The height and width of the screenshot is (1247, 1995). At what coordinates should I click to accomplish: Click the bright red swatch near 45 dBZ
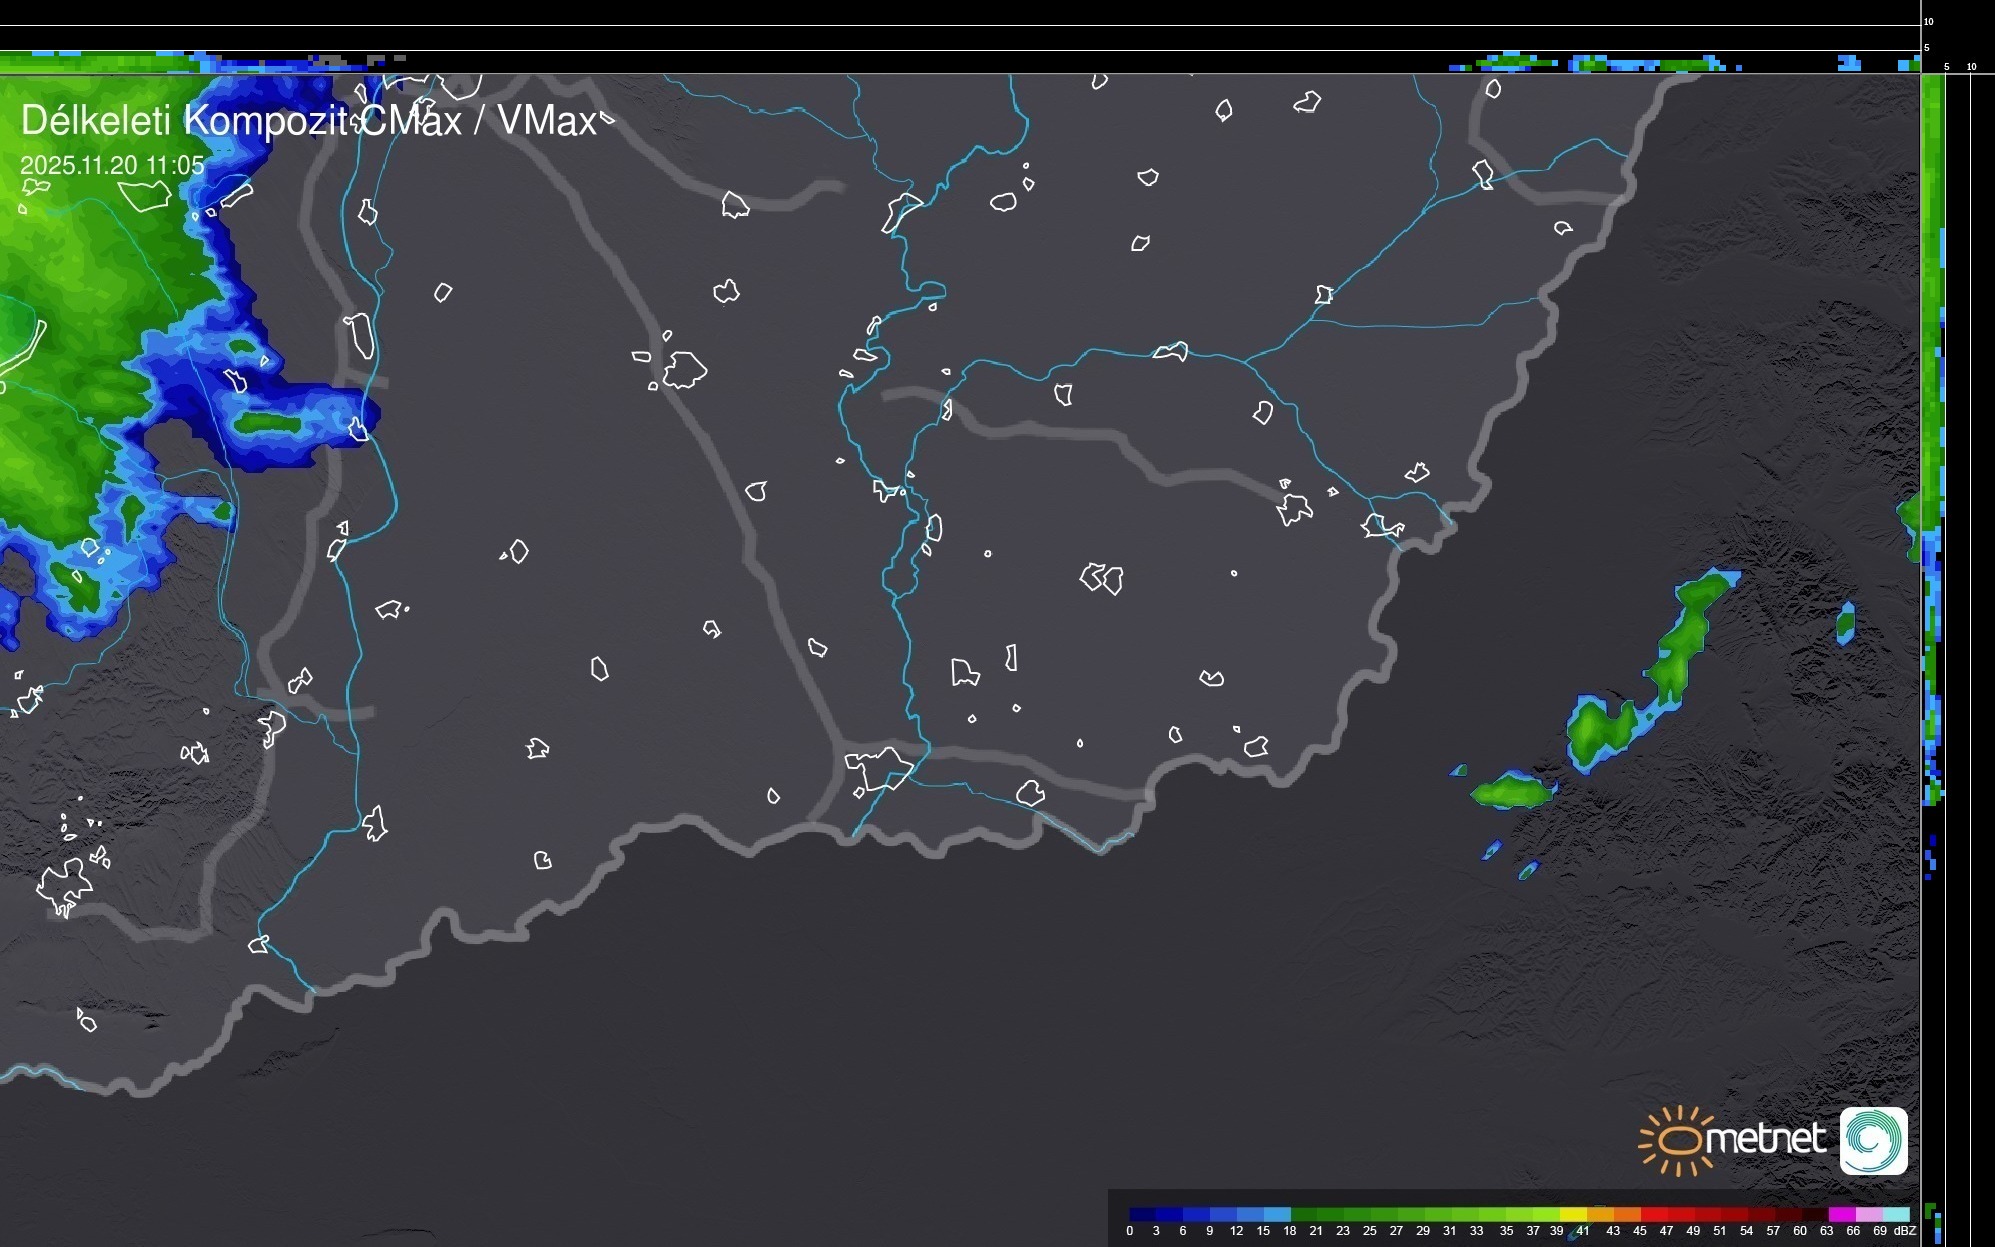pos(1655,1214)
